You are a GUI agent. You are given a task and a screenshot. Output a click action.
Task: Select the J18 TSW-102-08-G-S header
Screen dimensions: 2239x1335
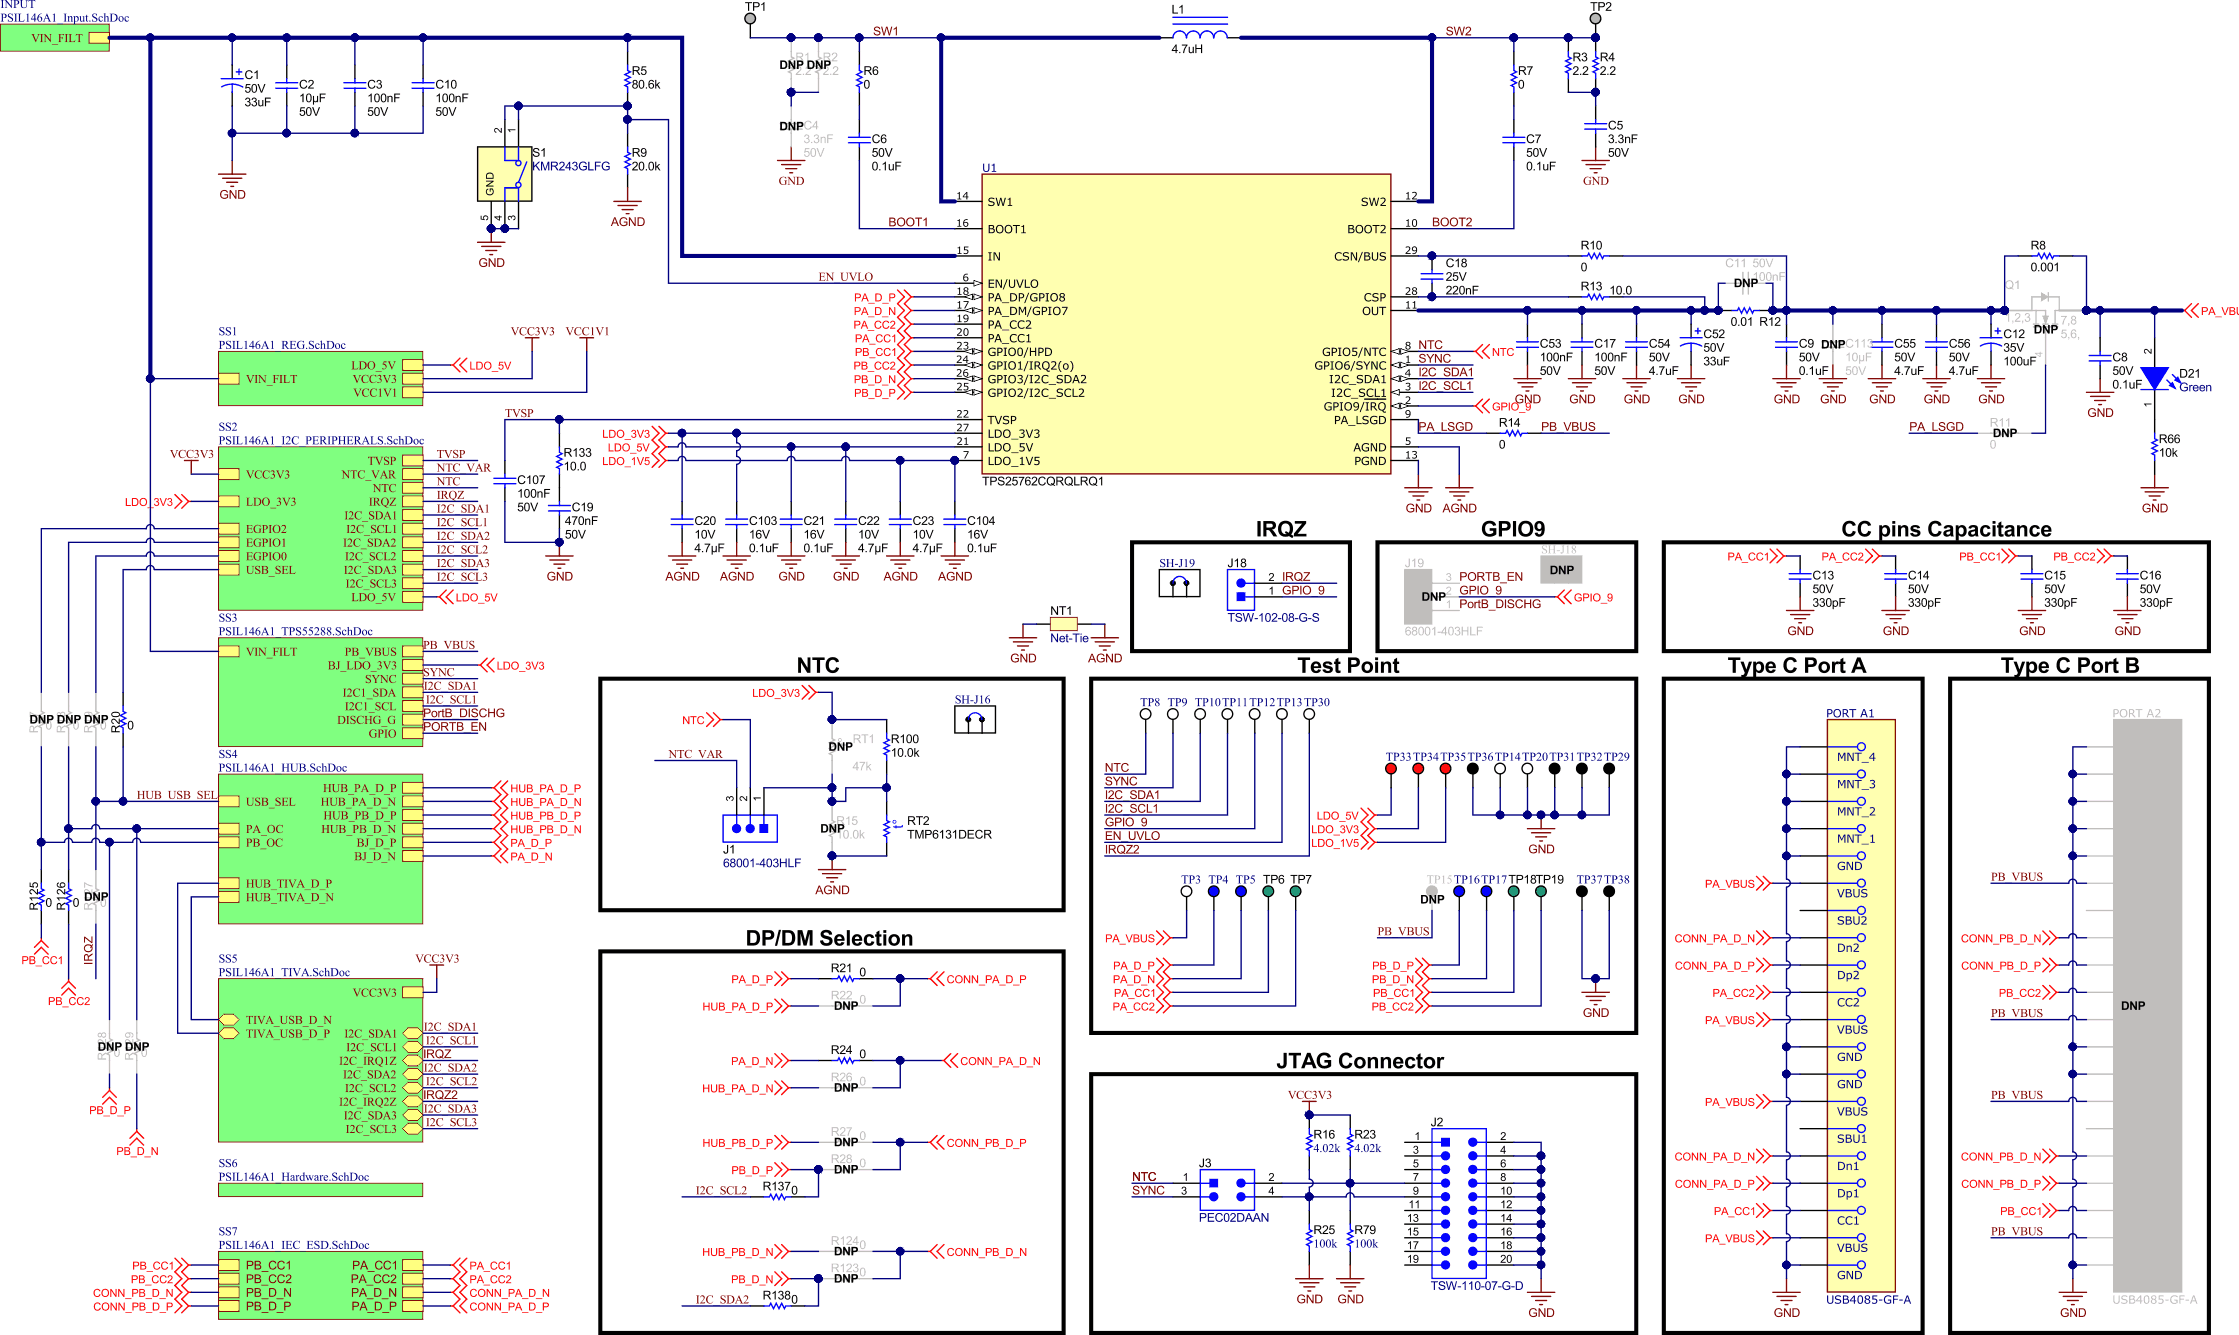pyautogui.click(x=1241, y=590)
